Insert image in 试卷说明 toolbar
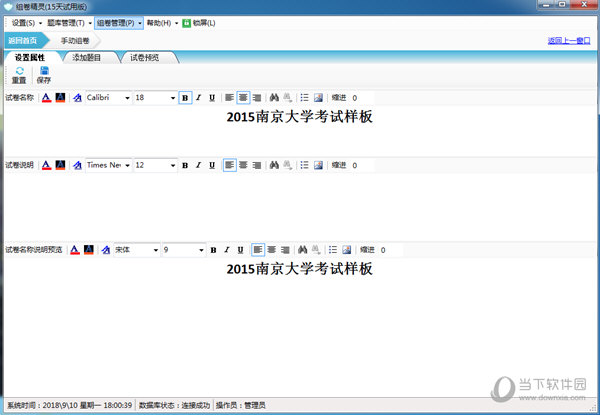 click(x=318, y=165)
